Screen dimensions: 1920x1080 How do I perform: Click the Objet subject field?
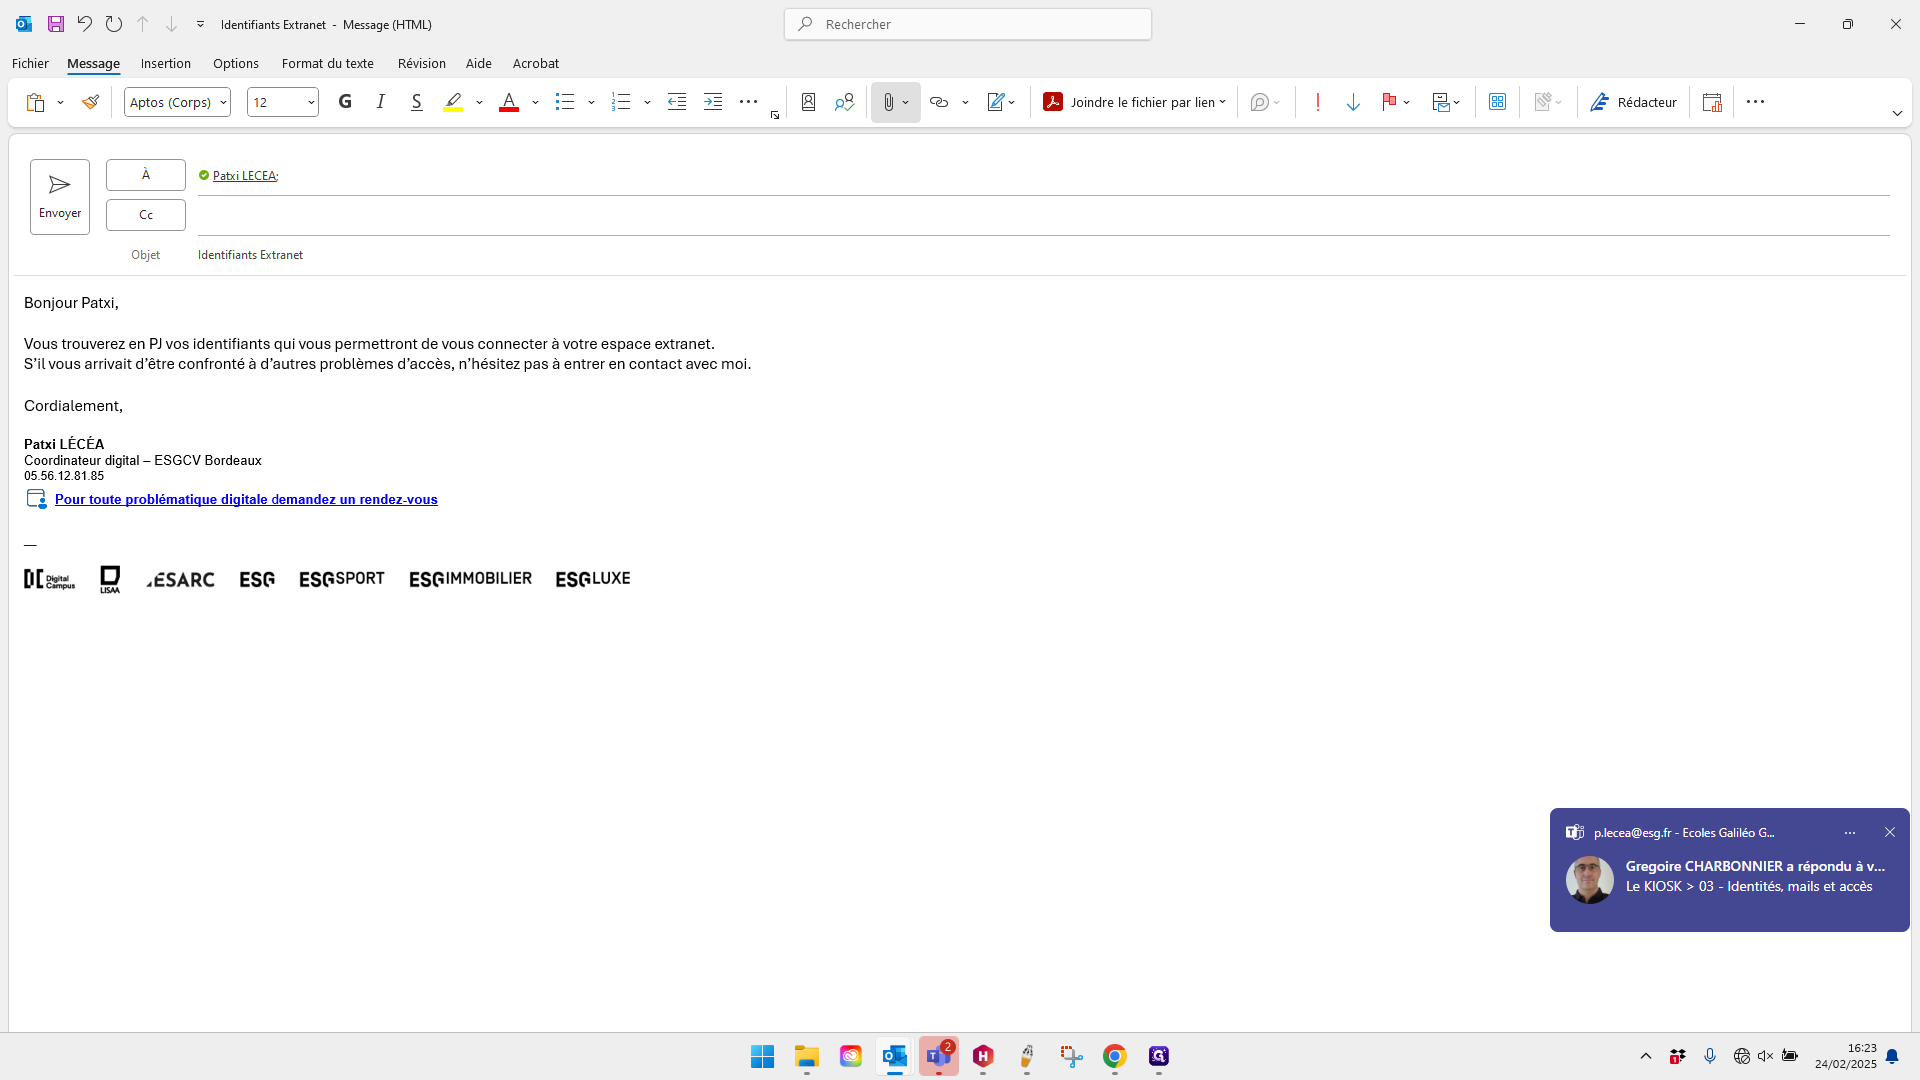[x=1043, y=255]
